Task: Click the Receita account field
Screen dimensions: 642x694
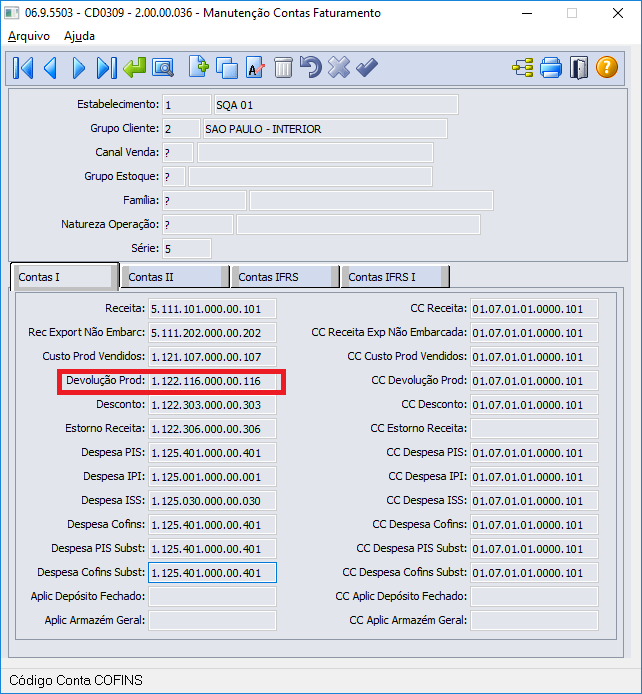Action: click(212, 308)
